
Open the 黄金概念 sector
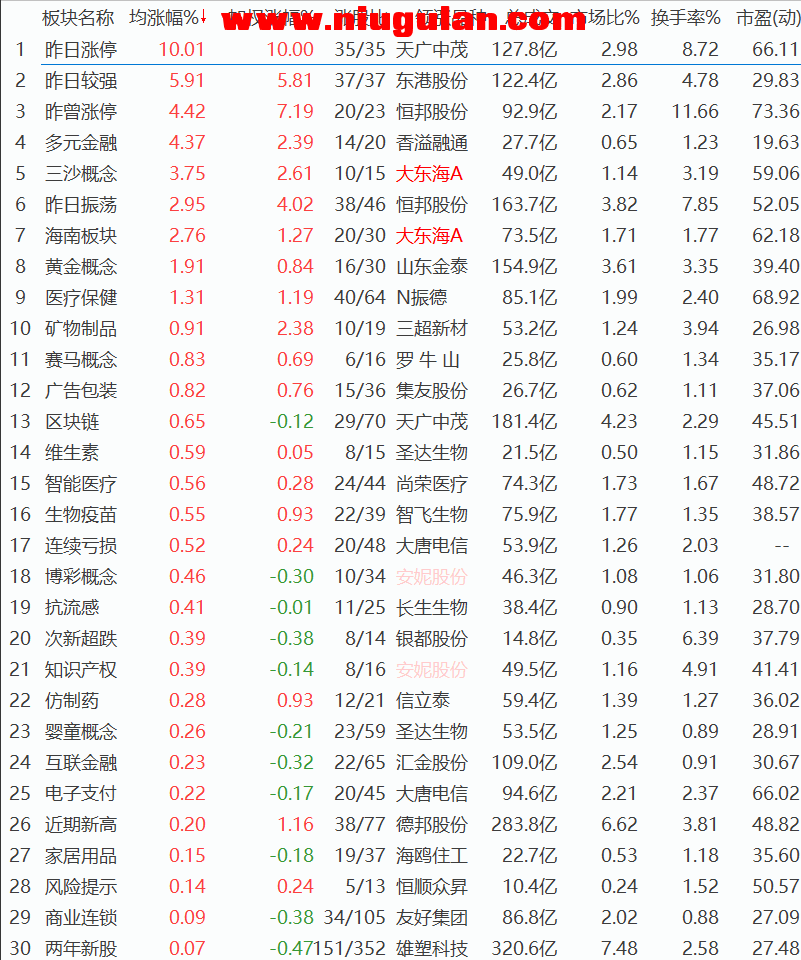click(81, 266)
